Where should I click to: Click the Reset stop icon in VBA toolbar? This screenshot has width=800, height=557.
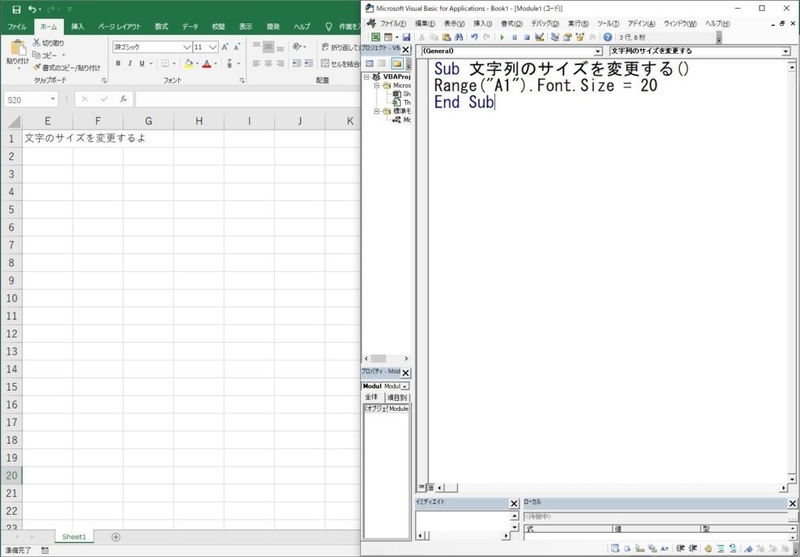pos(527,37)
